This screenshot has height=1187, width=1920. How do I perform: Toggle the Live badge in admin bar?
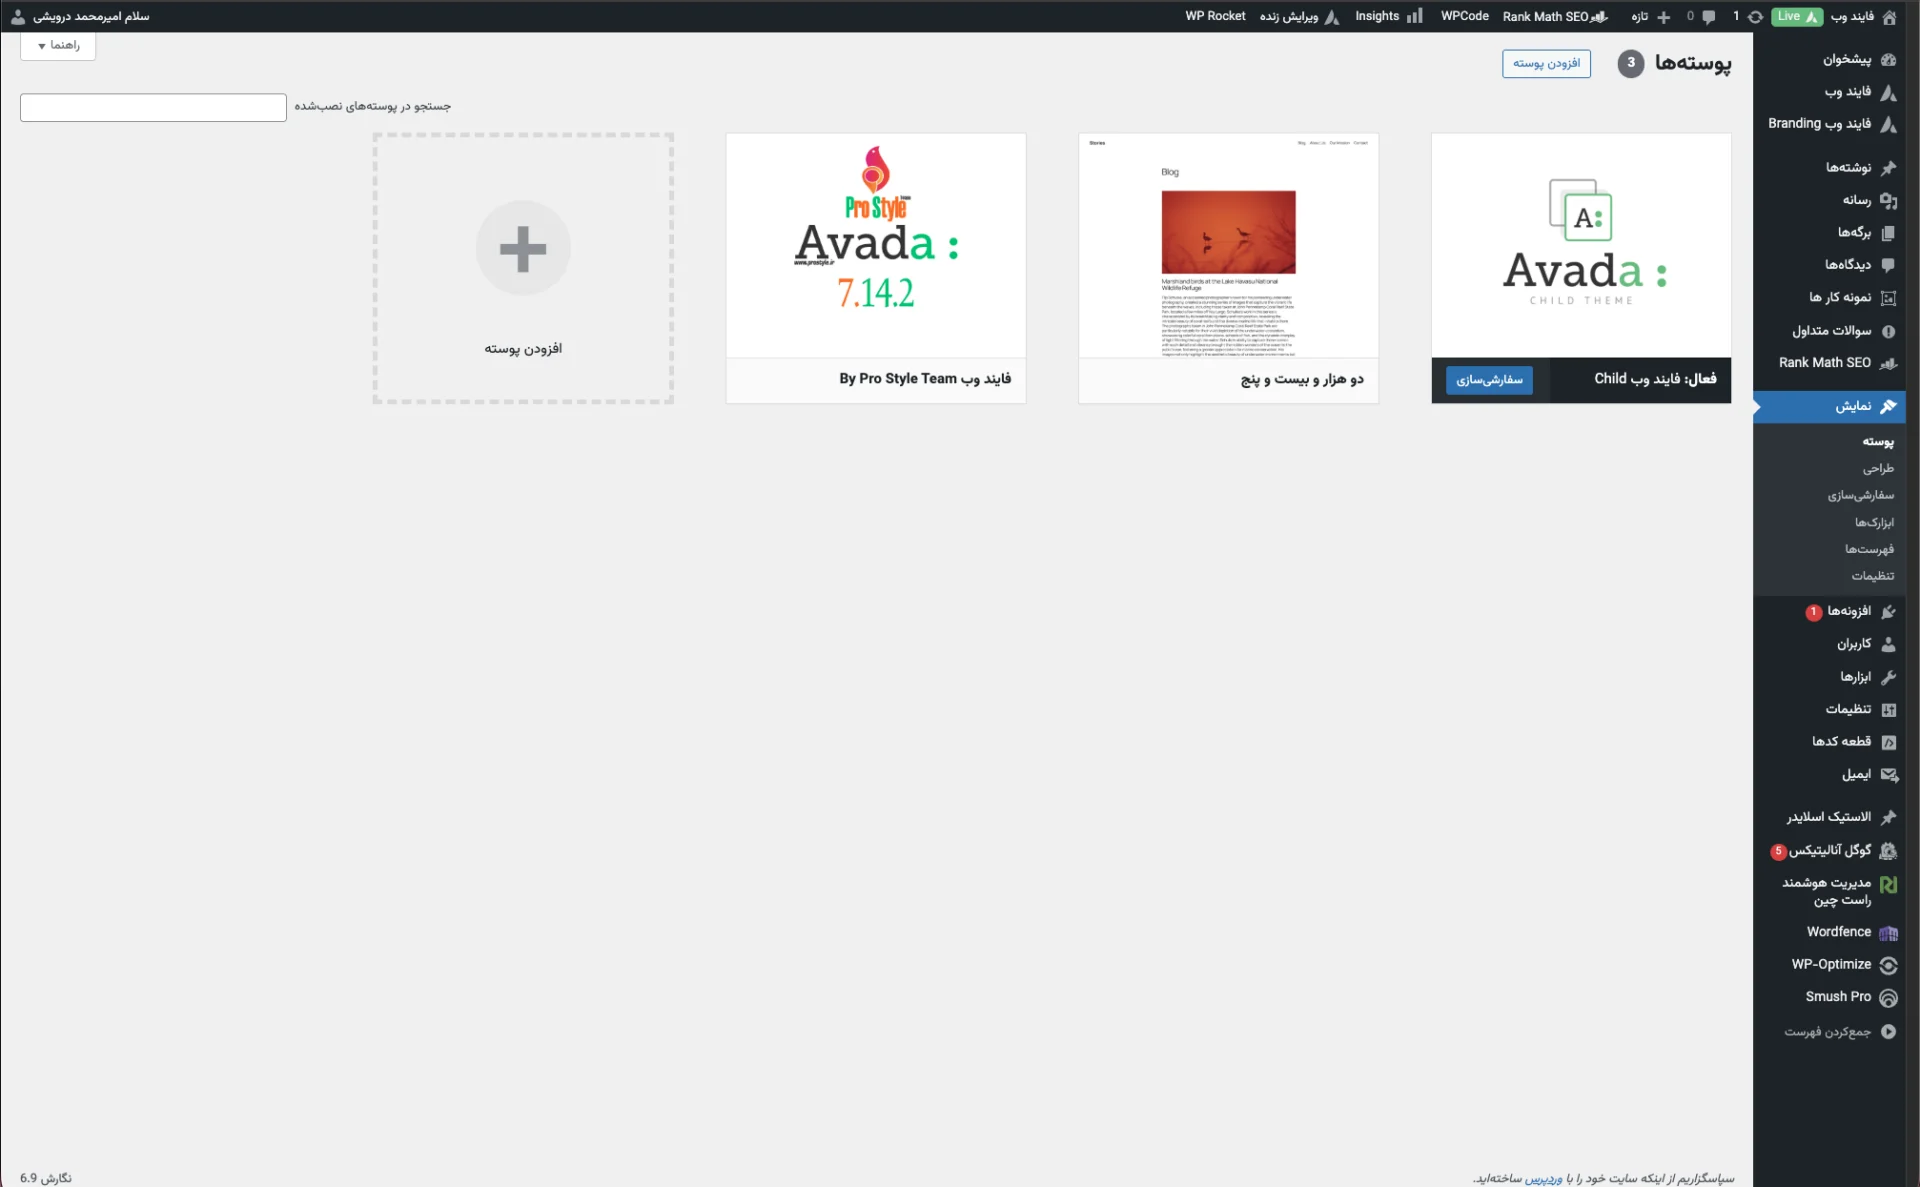(x=1797, y=16)
